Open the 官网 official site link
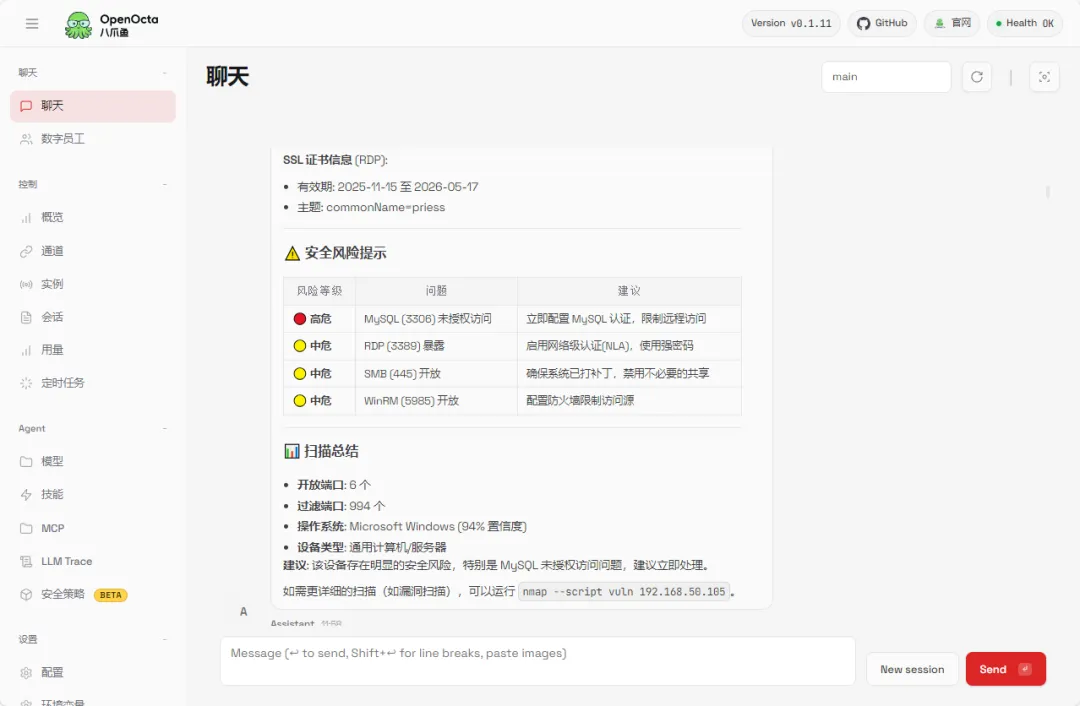The height and width of the screenshot is (706, 1080). (952, 23)
